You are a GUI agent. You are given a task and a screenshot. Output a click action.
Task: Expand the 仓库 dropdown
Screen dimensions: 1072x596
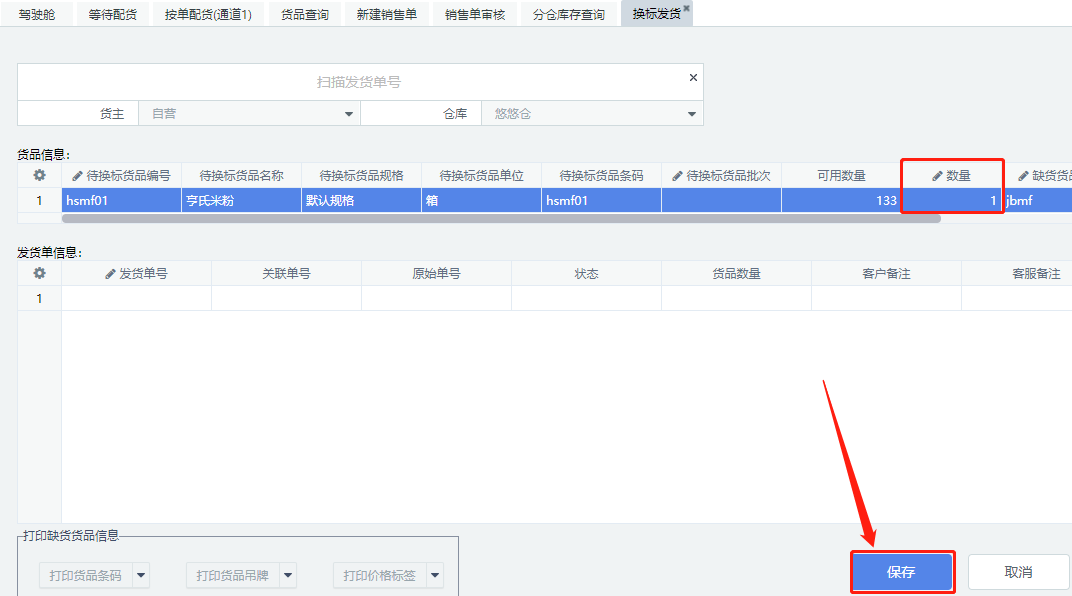coord(691,114)
